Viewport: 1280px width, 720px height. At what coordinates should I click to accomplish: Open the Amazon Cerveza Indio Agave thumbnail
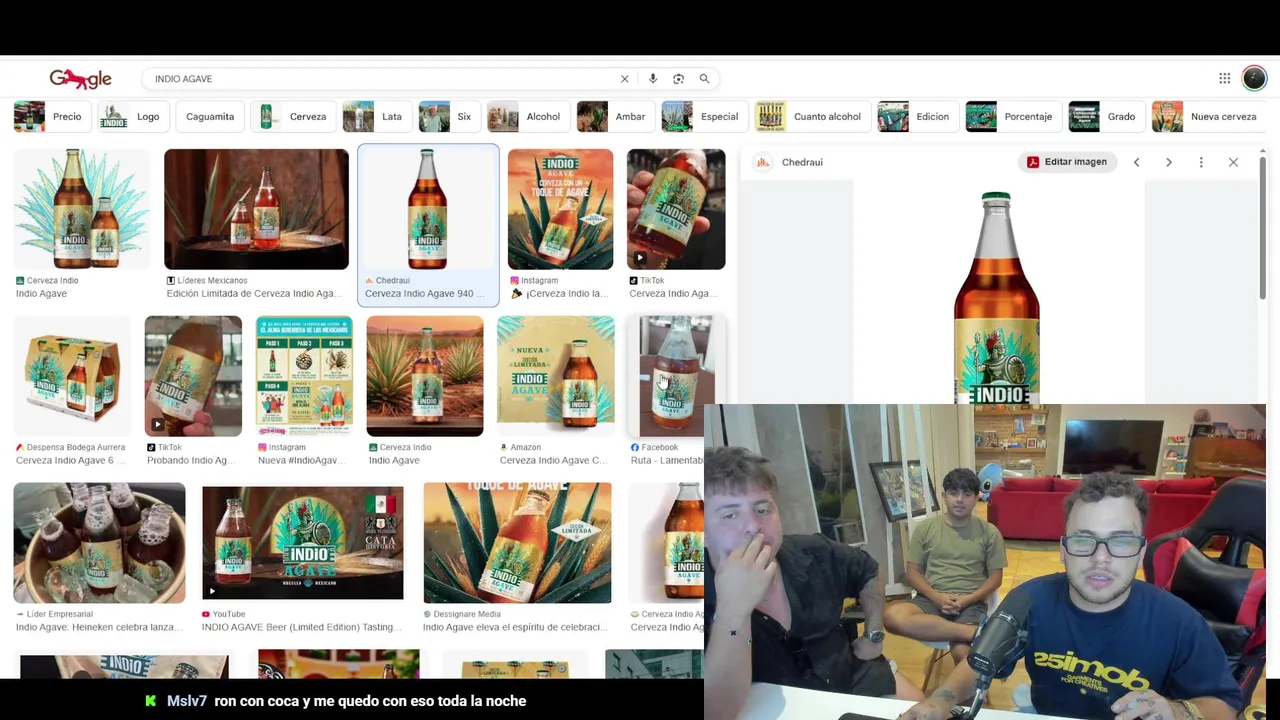pos(556,376)
